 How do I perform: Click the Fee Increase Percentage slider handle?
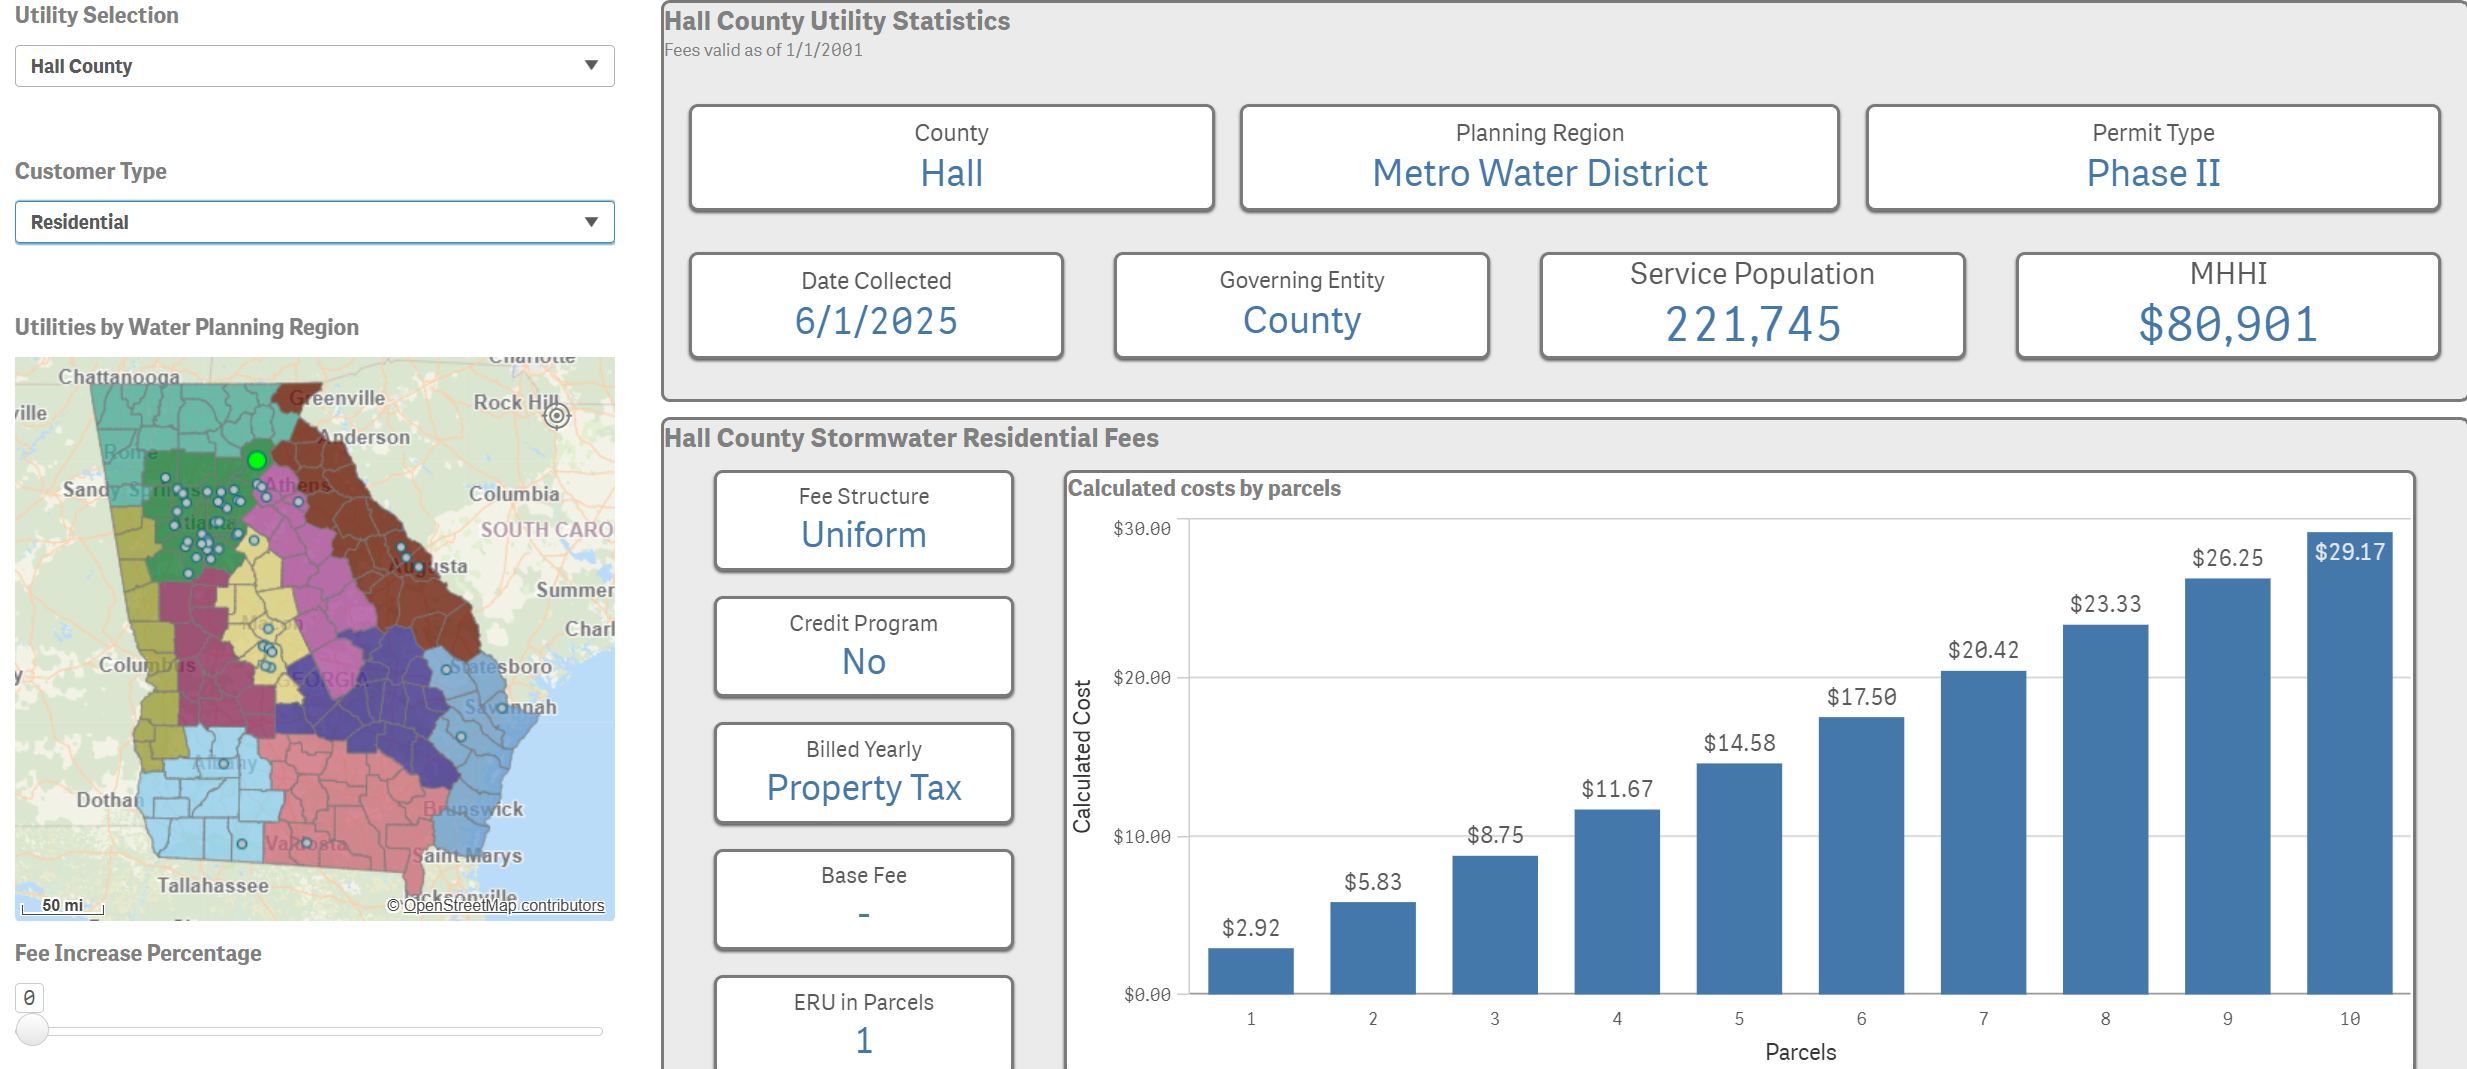coord(33,1030)
